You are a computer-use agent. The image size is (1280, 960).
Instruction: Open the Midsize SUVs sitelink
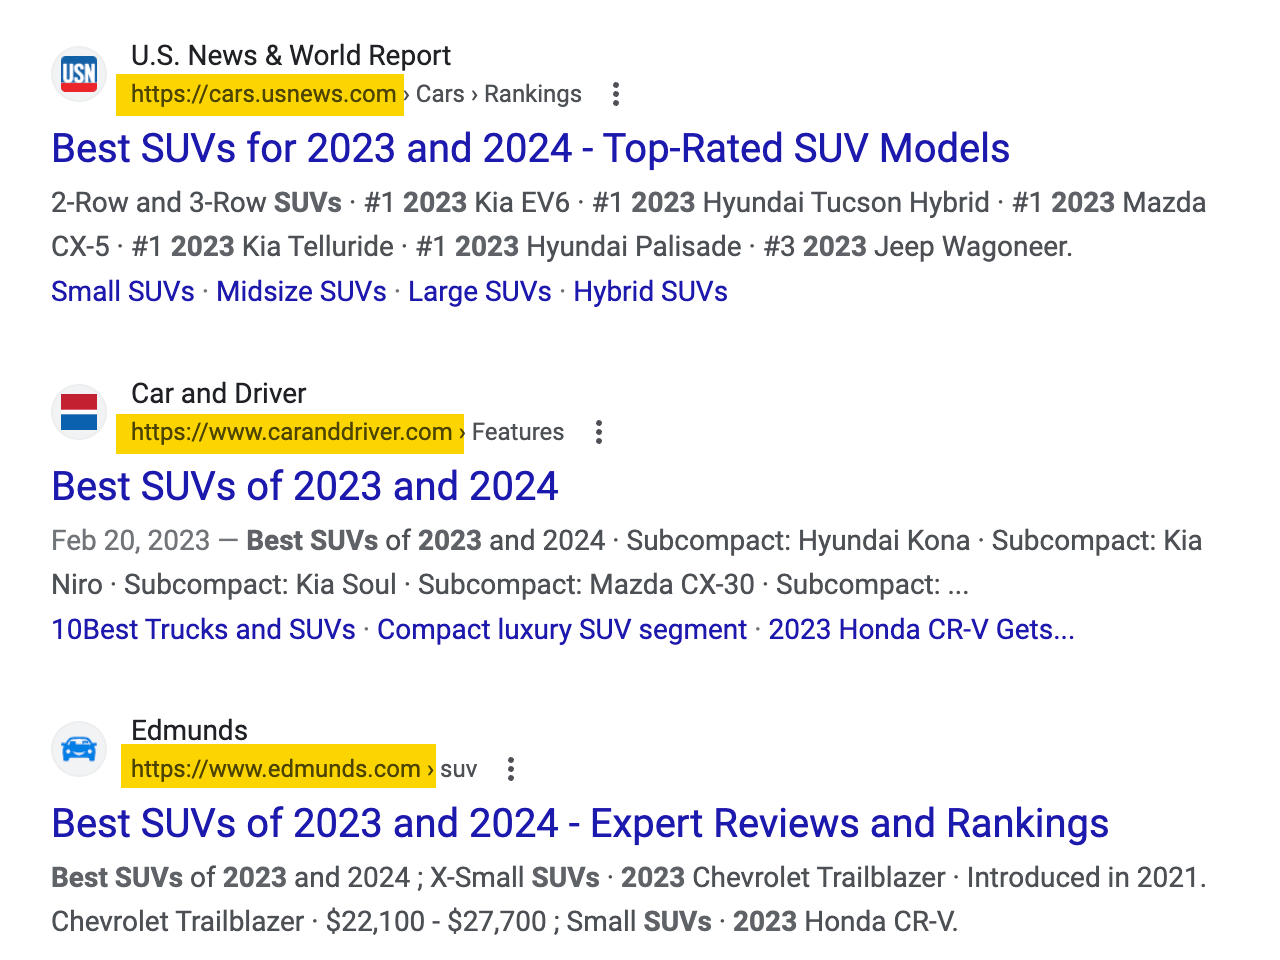[301, 291]
